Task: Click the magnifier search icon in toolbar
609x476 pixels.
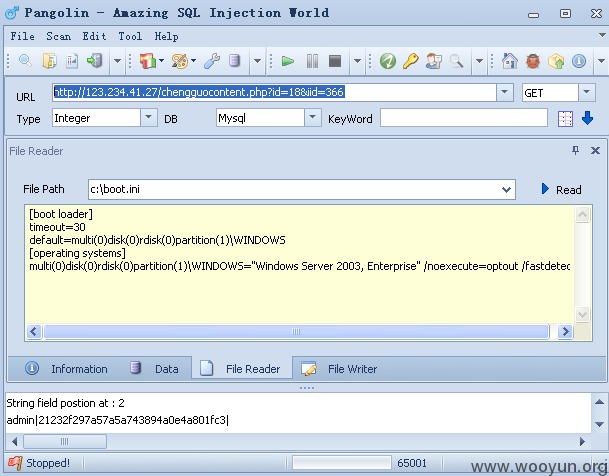Action: 25,61
